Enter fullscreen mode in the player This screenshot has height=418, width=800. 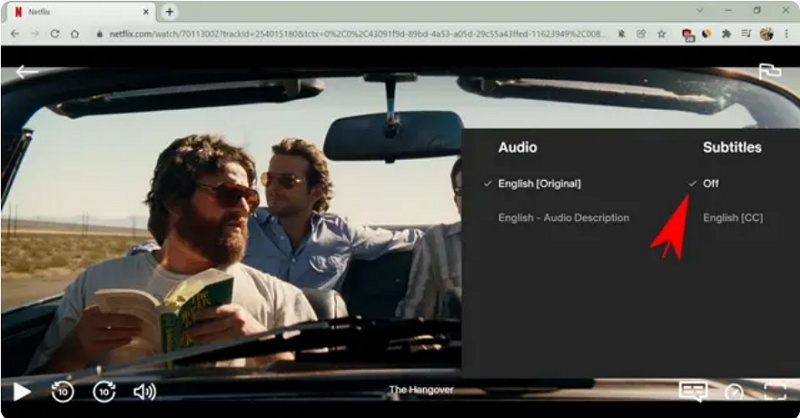click(x=775, y=392)
